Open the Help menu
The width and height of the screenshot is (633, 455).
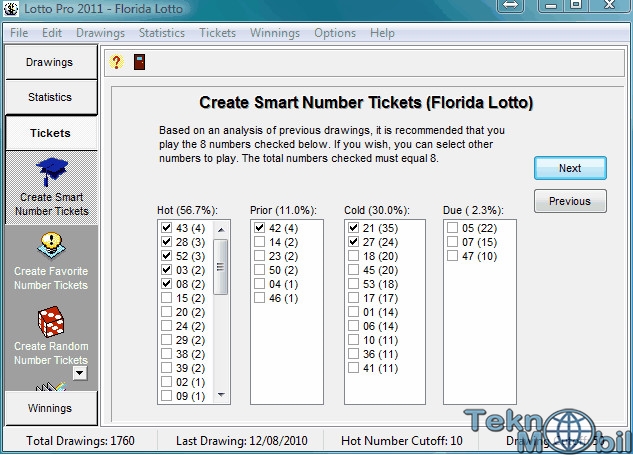click(x=382, y=33)
